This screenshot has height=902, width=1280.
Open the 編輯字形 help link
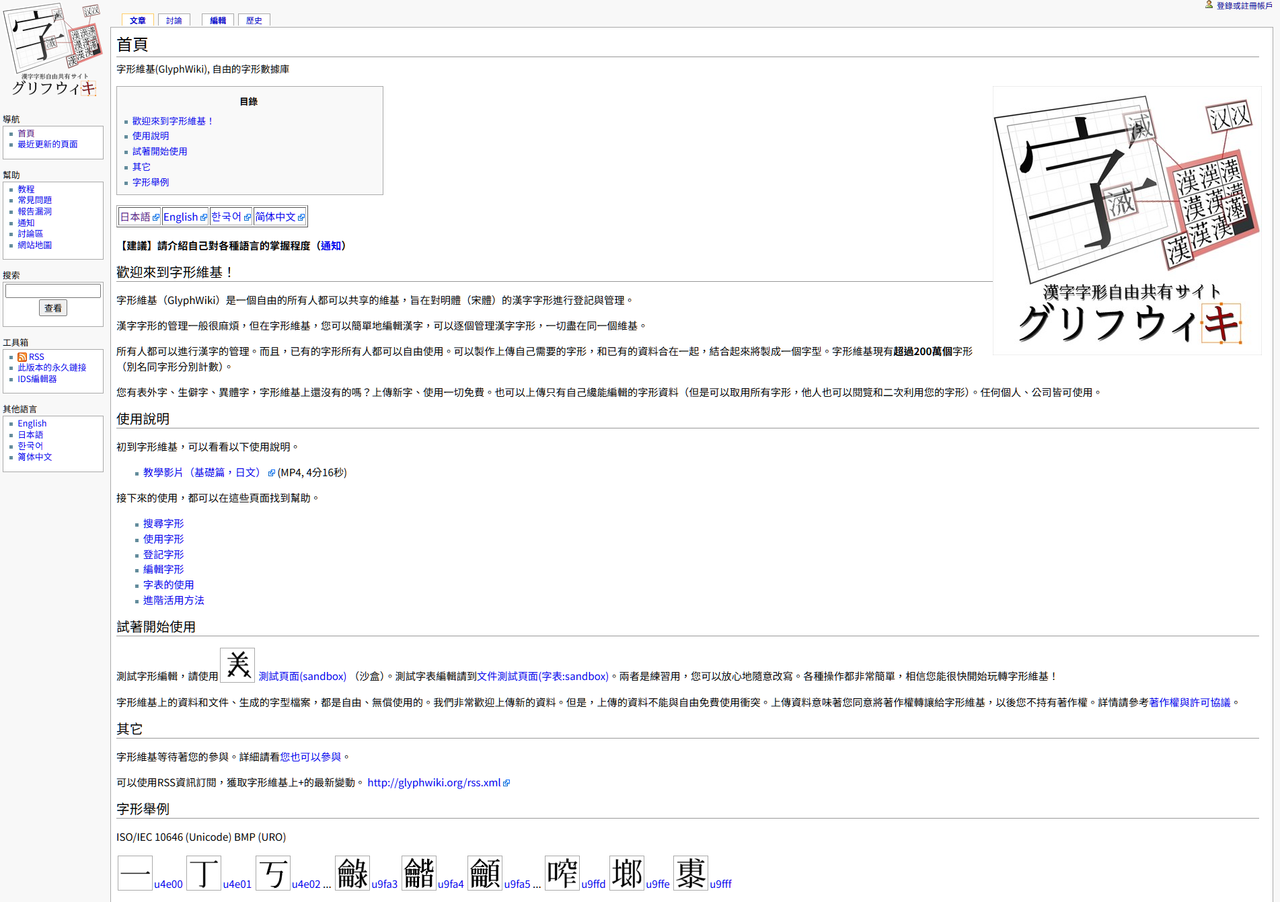tap(163, 570)
